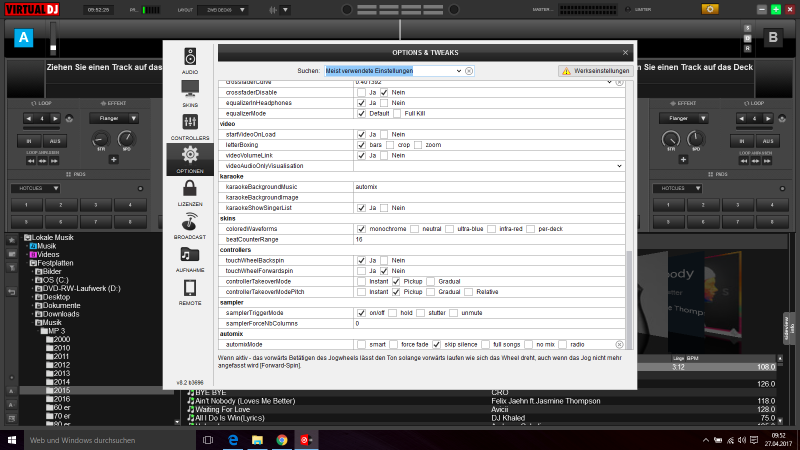This screenshot has width=800, height=450.
Task: Select the Downloads folder in tree
Action: coord(61,314)
